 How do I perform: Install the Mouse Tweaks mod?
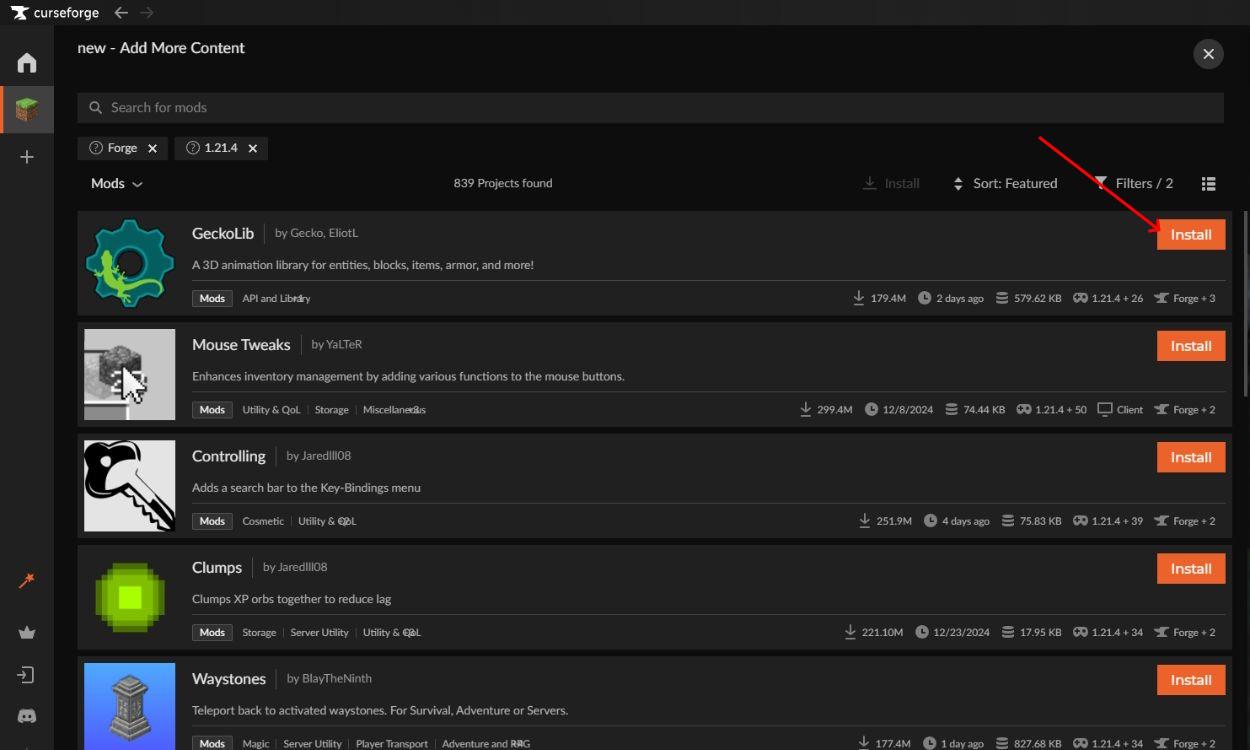(x=1190, y=346)
